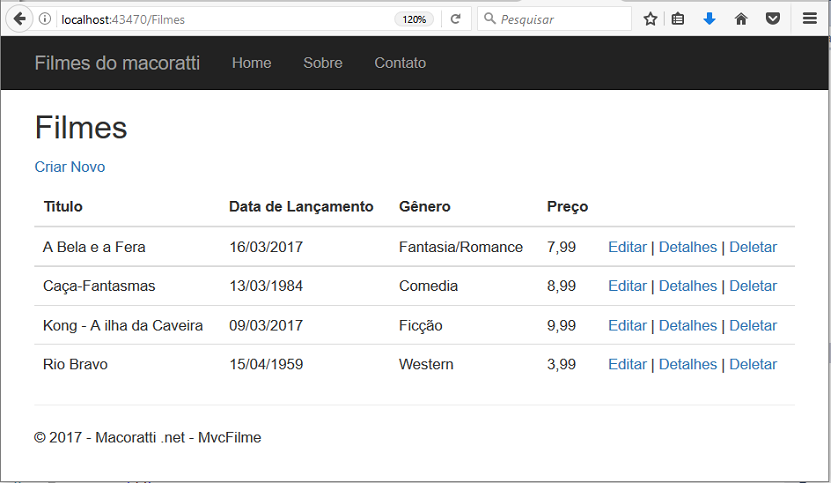
Task: Open the downloads arrow icon
Action: coord(709,19)
